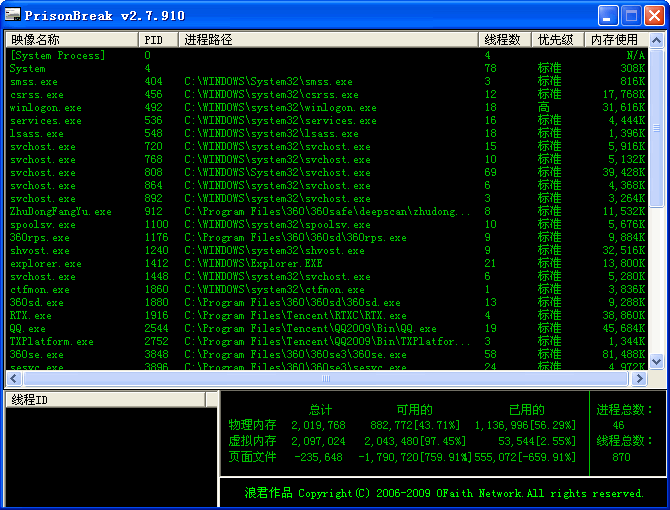670x510 pixels.
Task: Sort by PID column header
Action: point(159,40)
